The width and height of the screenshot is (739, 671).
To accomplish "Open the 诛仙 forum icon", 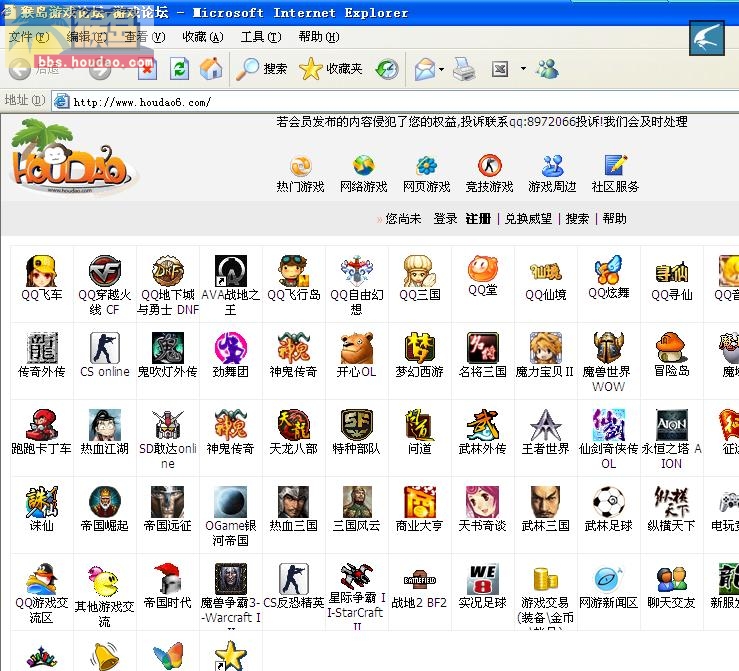I will [41, 502].
